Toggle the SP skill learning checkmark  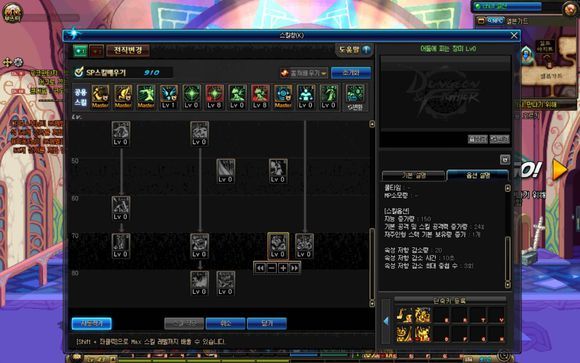pyautogui.click(x=78, y=72)
